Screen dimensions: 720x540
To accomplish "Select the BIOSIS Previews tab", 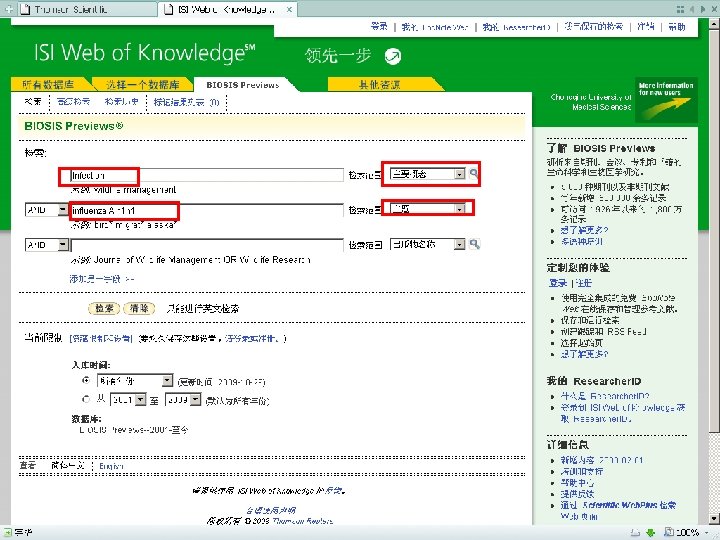I will [x=242, y=85].
